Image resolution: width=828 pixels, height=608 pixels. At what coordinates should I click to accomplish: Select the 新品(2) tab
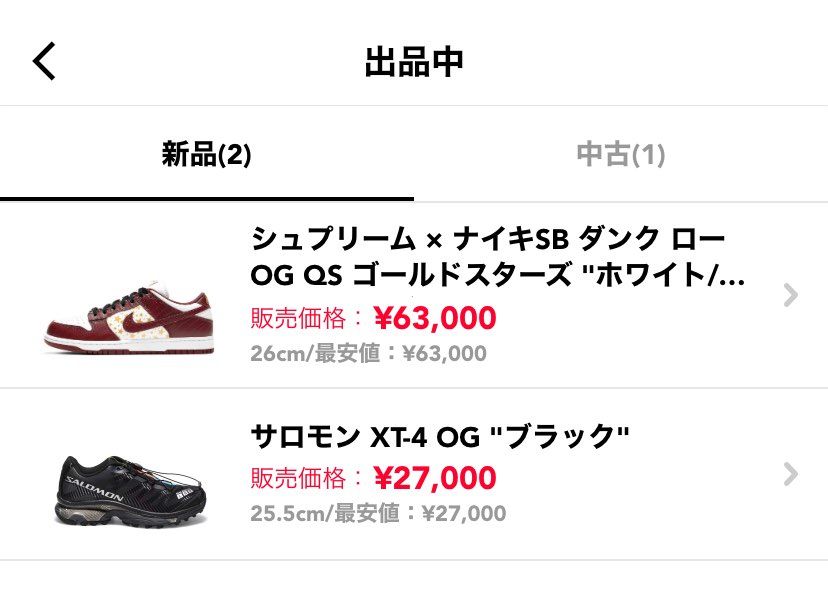click(x=207, y=155)
